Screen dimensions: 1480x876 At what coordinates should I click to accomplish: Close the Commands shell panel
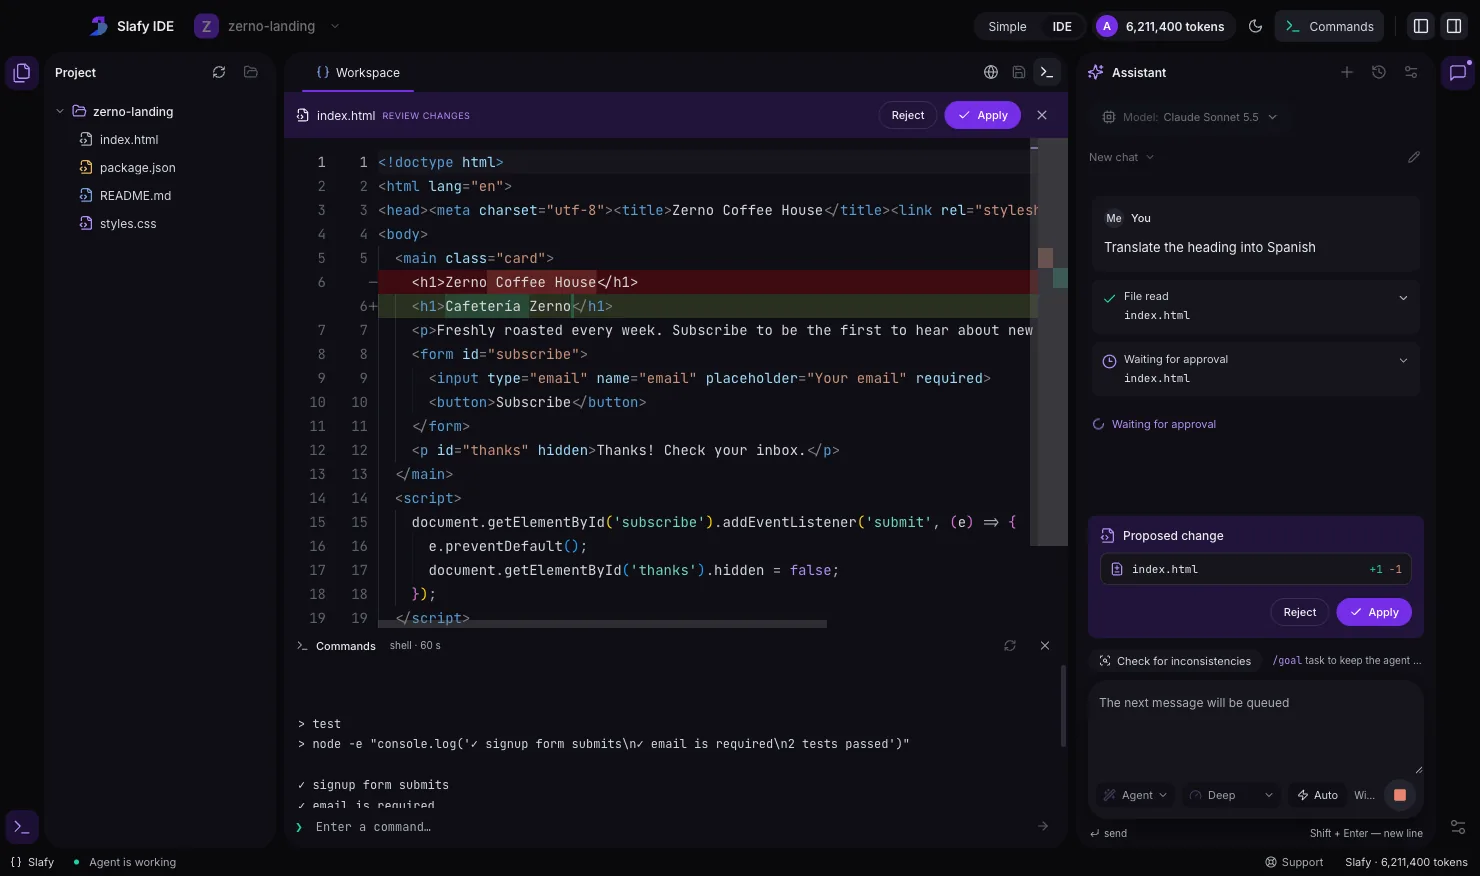[1045, 646]
